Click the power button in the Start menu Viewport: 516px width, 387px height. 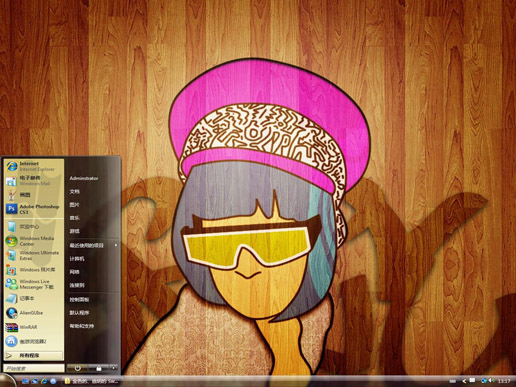(77, 368)
